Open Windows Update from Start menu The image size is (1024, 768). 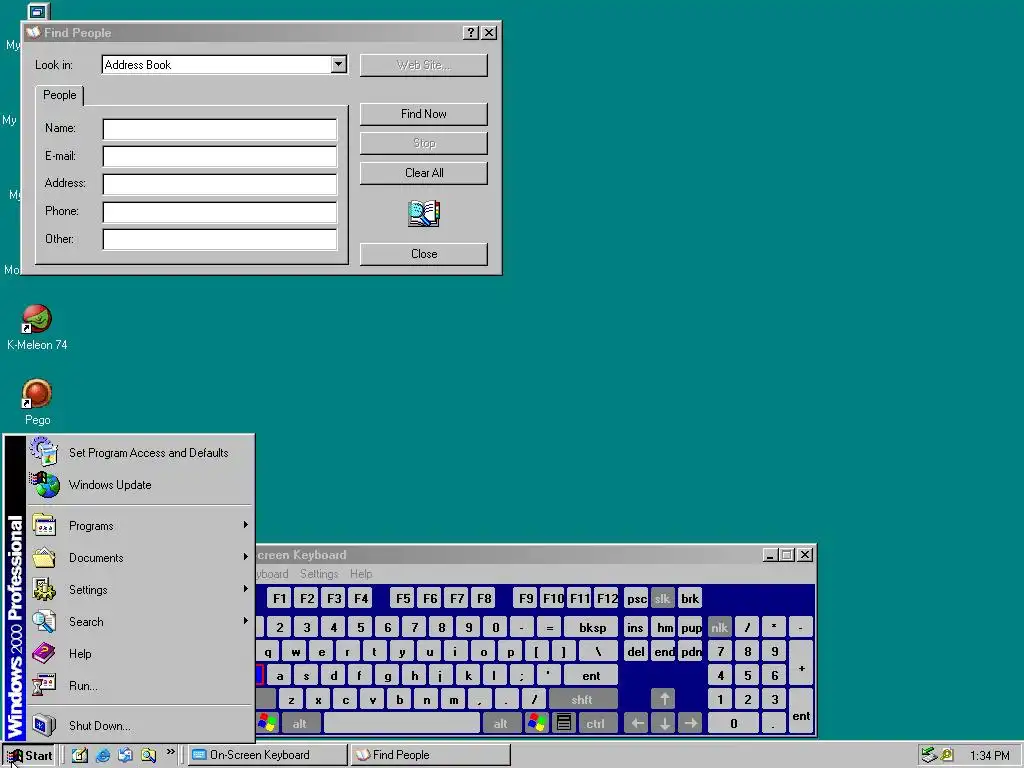click(x=140, y=485)
